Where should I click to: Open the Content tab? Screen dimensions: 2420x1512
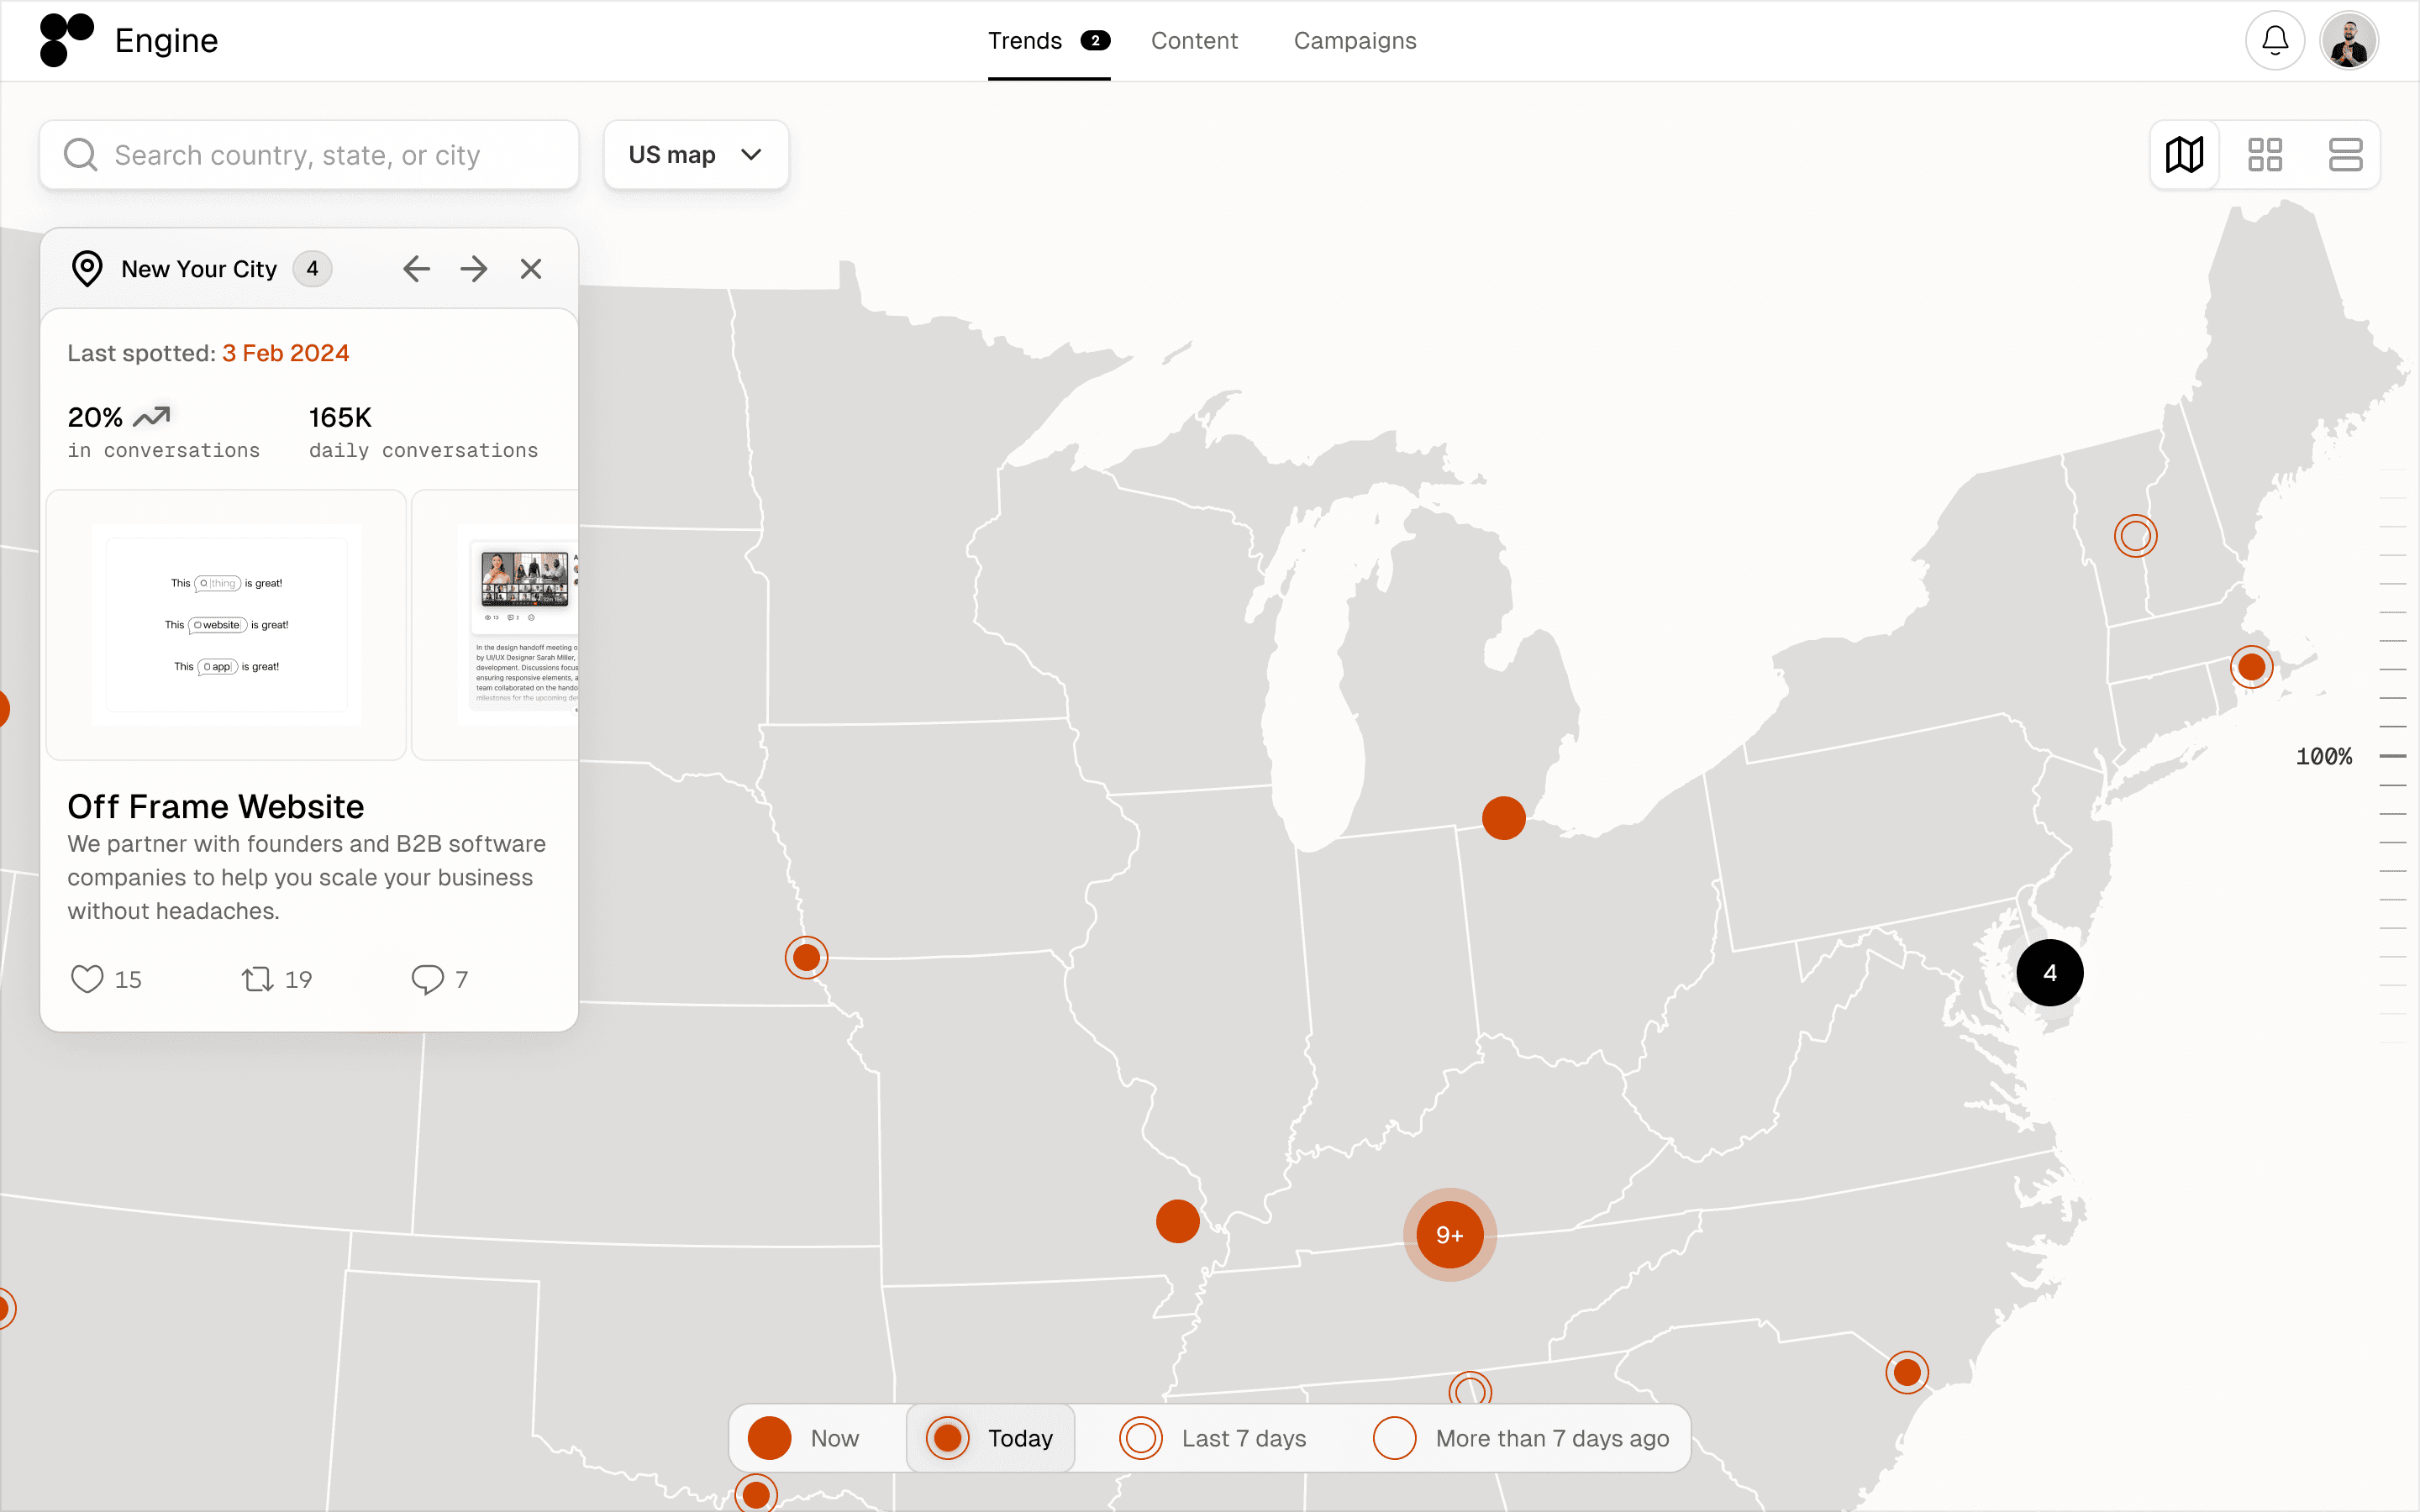pyautogui.click(x=1194, y=41)
